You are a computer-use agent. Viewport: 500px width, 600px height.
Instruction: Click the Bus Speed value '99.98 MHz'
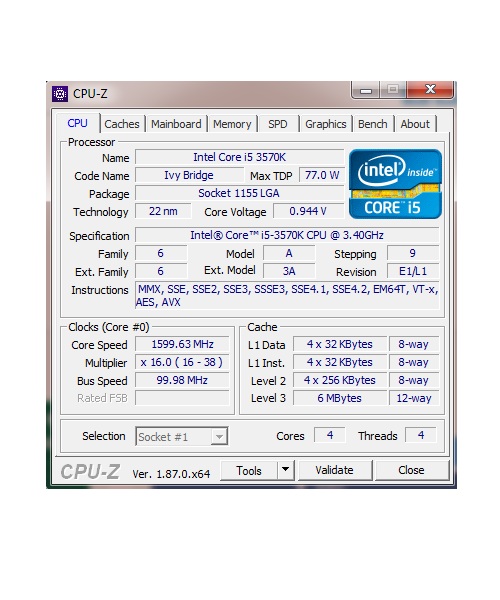pos(182,380)
